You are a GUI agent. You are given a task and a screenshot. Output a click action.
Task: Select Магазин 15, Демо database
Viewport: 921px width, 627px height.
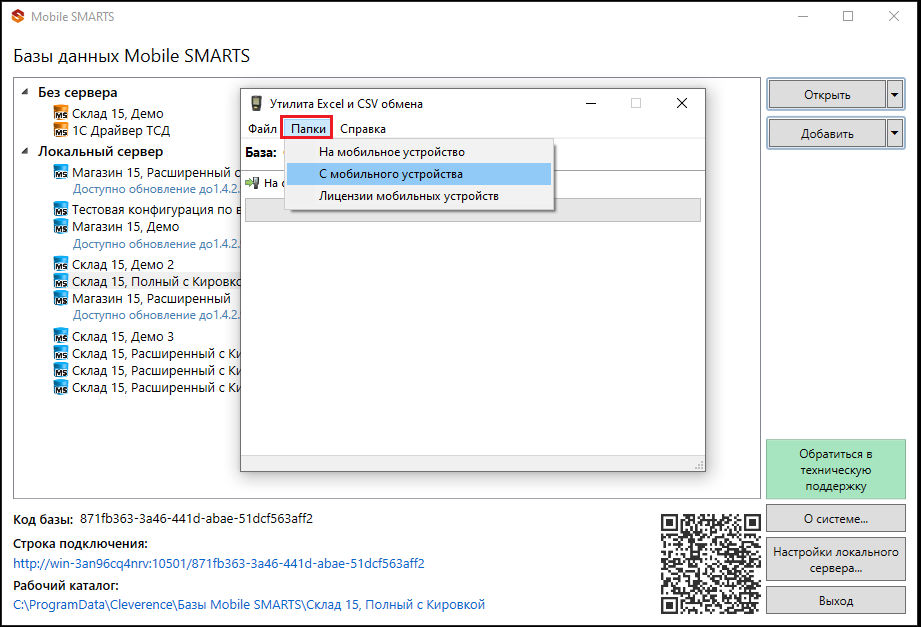point(125,226)
